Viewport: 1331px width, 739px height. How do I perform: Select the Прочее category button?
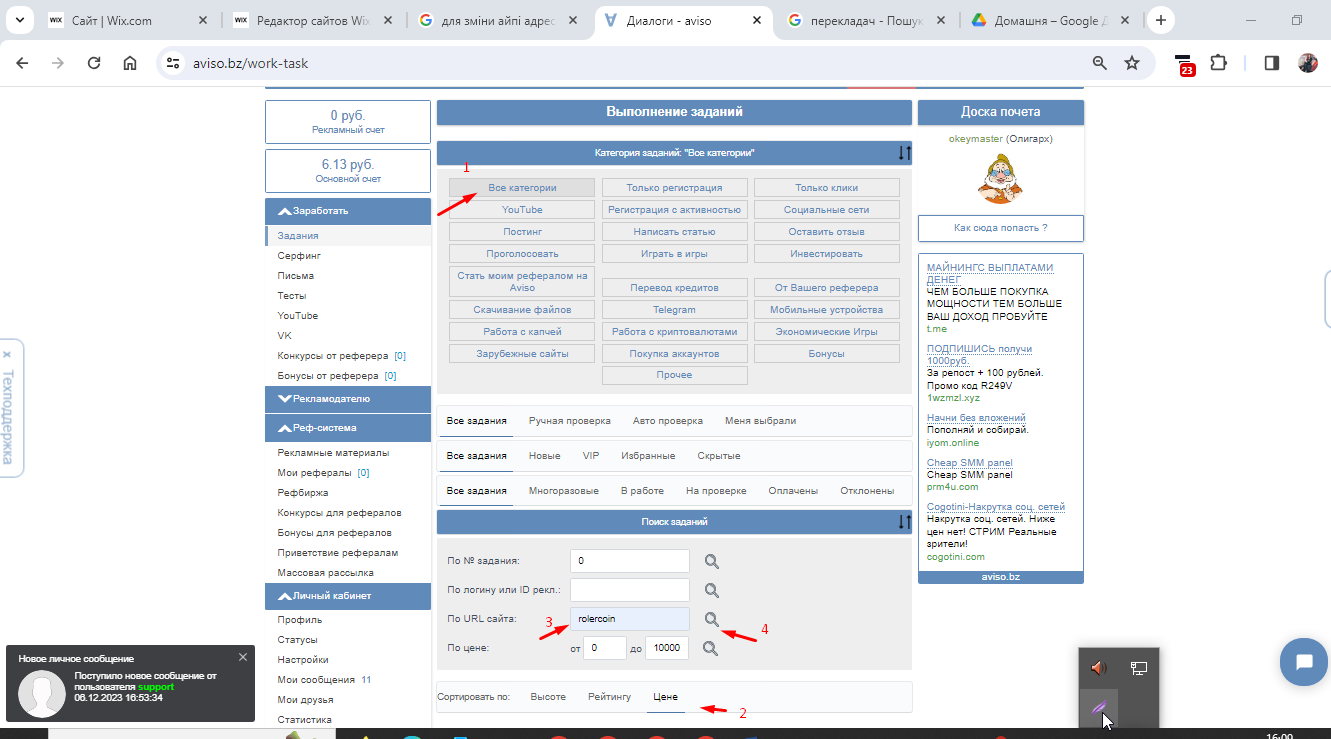point(674,375)
